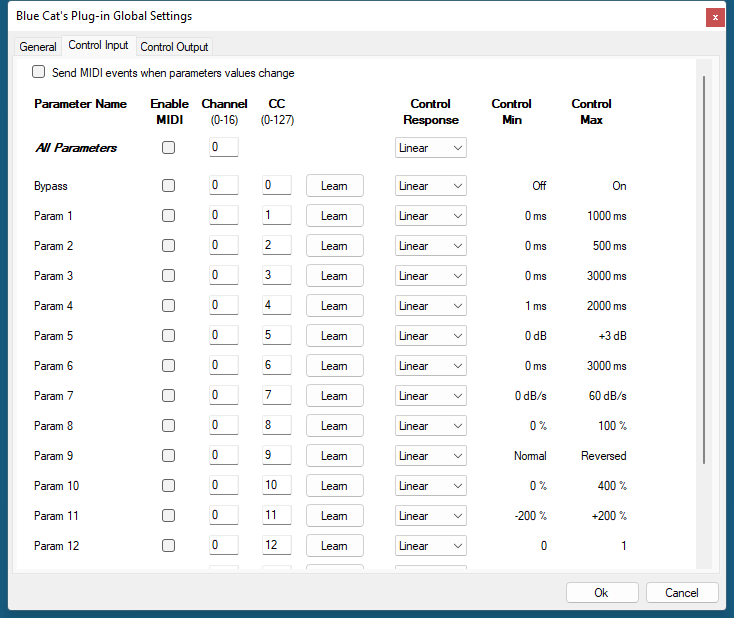734x618 pixels.
Task: Check Enable MIDI for Param 4
Action: click(169, 306)
